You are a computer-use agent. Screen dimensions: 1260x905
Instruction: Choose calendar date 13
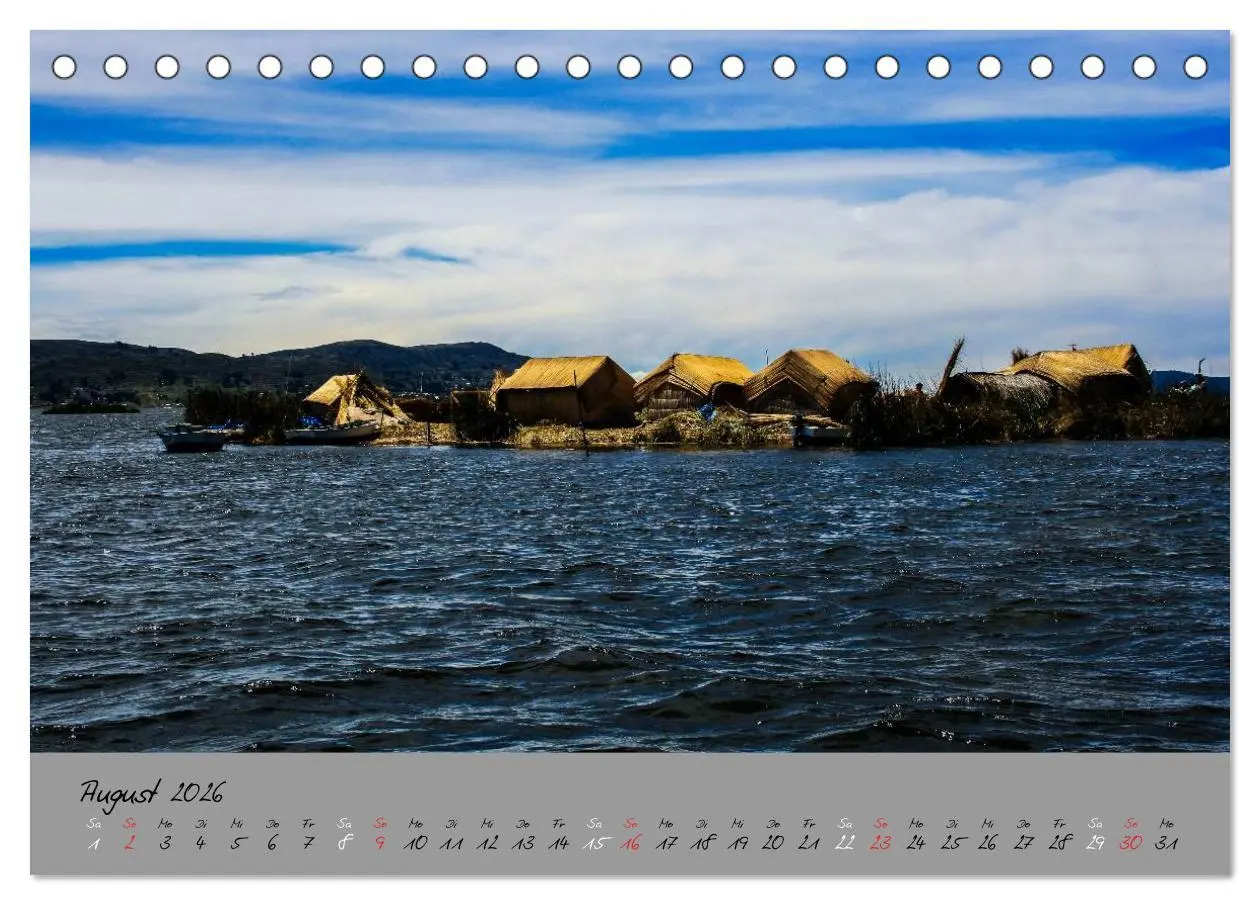[x=523, y=843]
